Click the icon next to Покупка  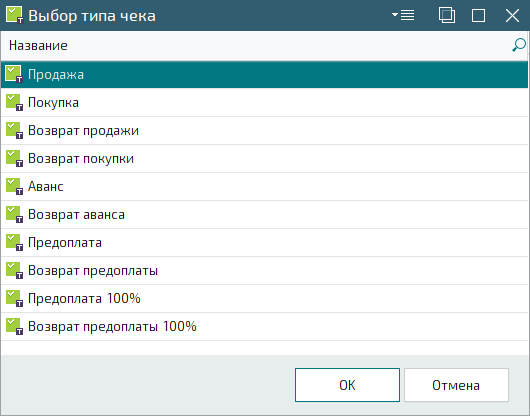point(15,102)
